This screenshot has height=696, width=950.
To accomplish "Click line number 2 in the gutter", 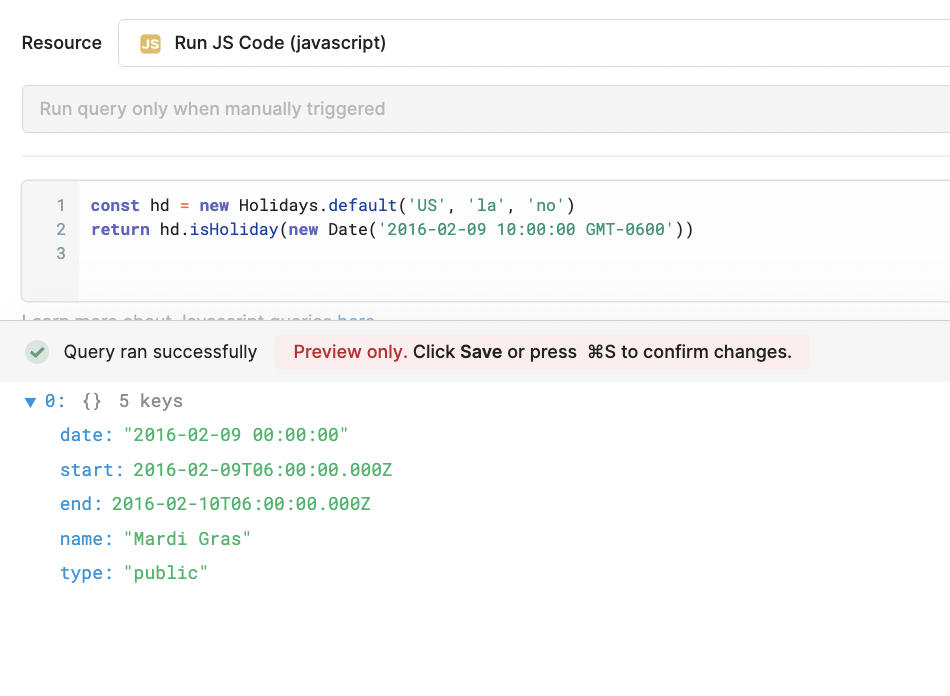I will click(x=60, y=230).
